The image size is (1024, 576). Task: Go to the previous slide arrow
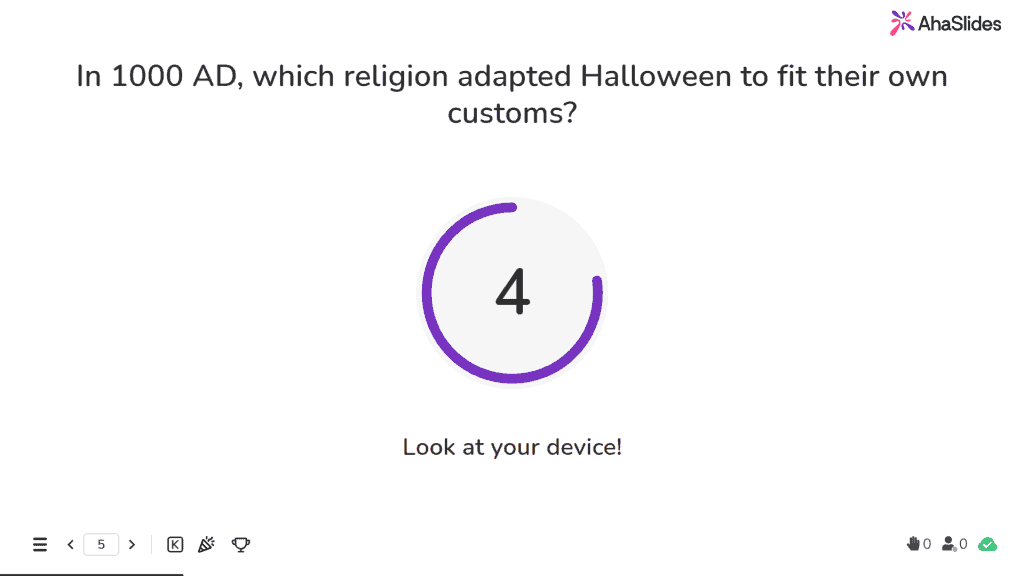tap(71, 544)
